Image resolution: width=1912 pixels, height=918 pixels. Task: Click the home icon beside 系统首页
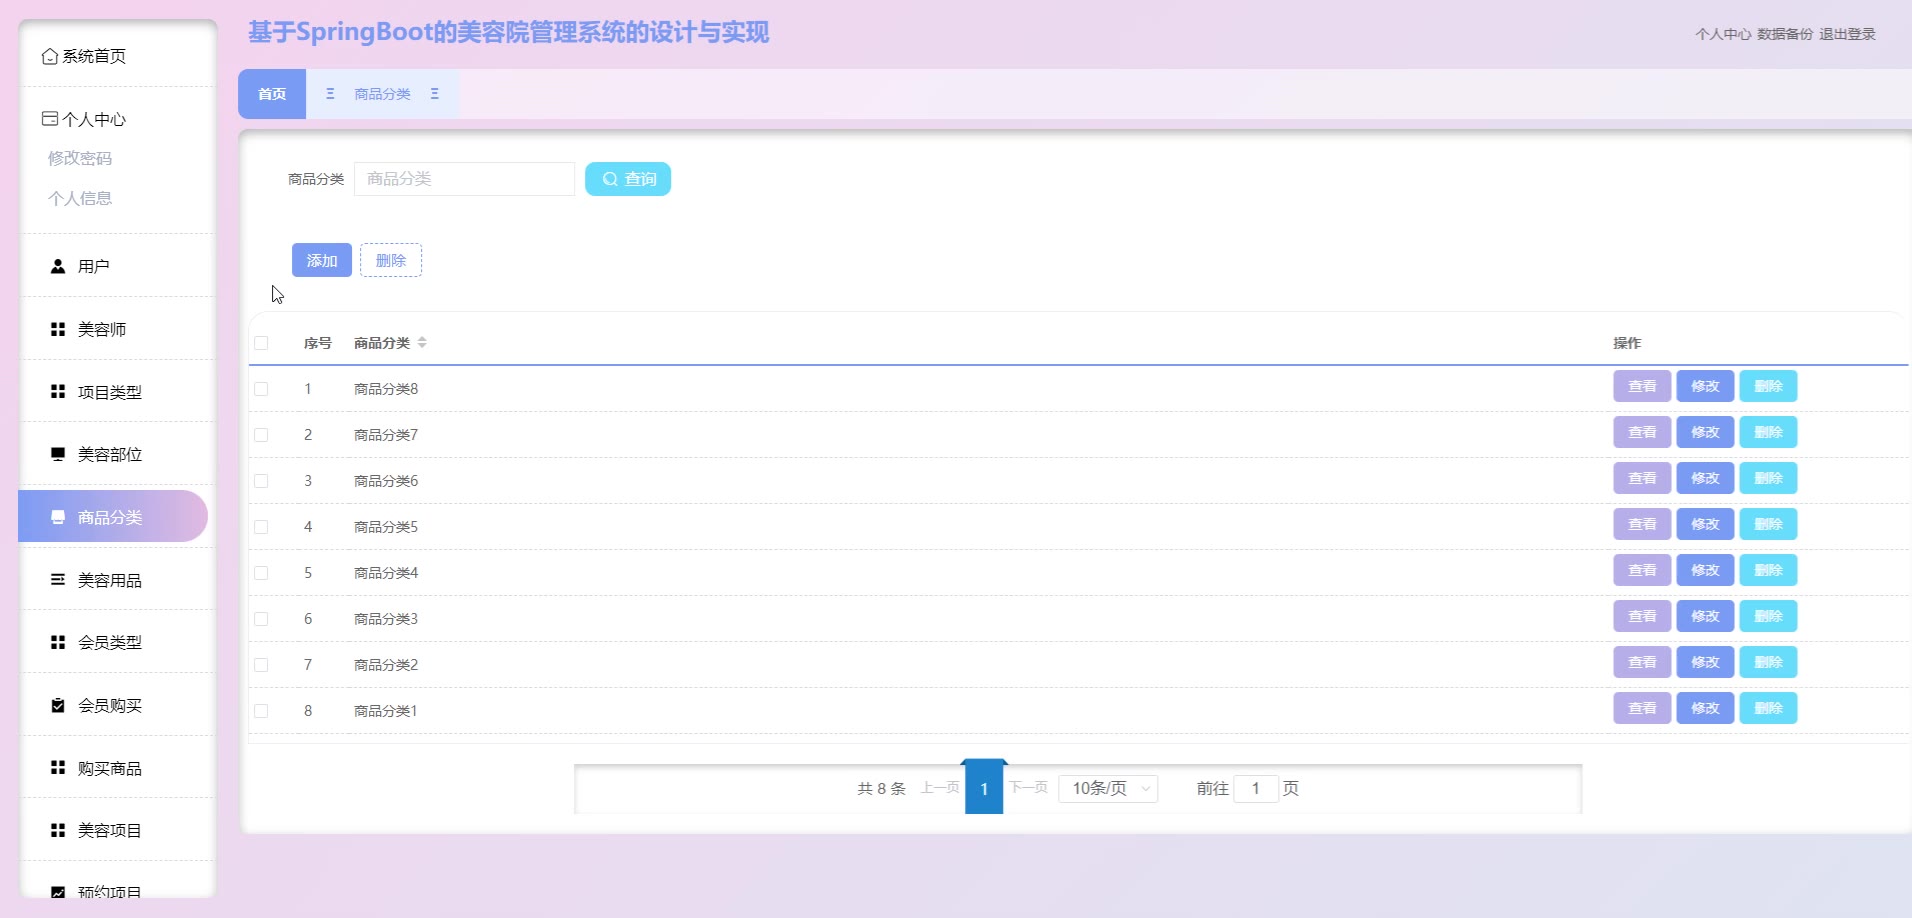click(49, 57)
